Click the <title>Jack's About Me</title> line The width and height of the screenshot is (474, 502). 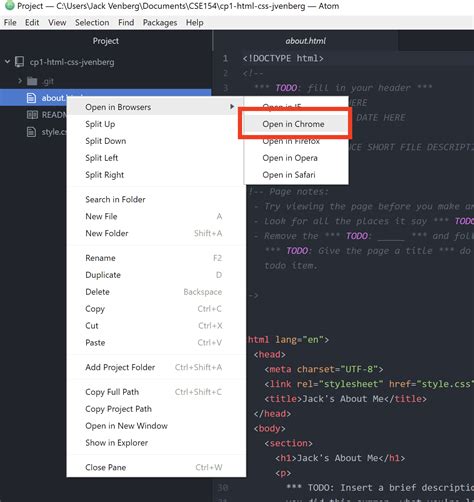[345, 399]
